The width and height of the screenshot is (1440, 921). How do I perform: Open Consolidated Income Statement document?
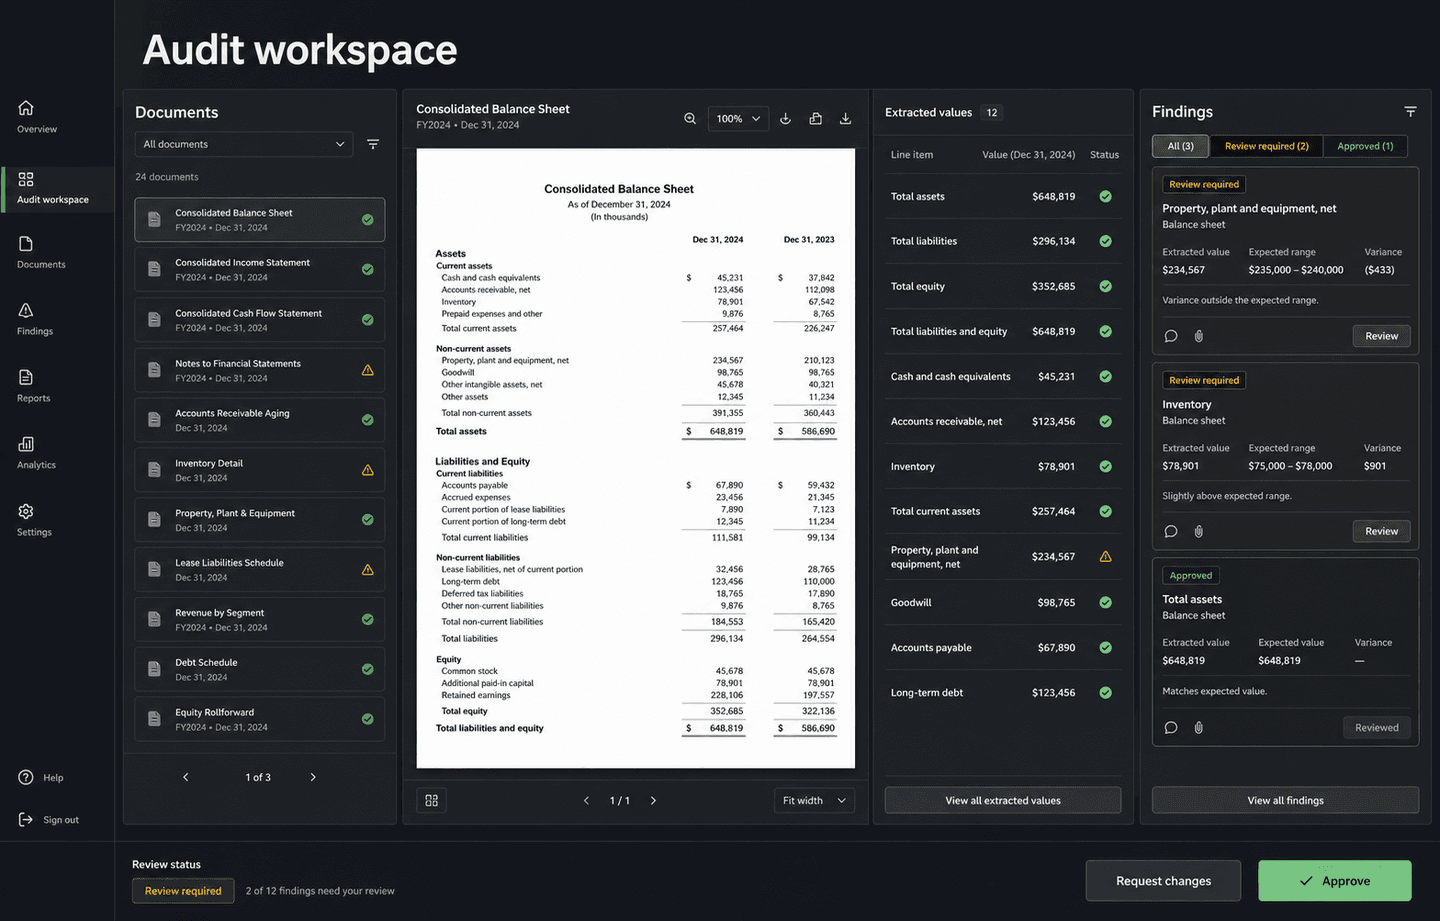(260, 270)
